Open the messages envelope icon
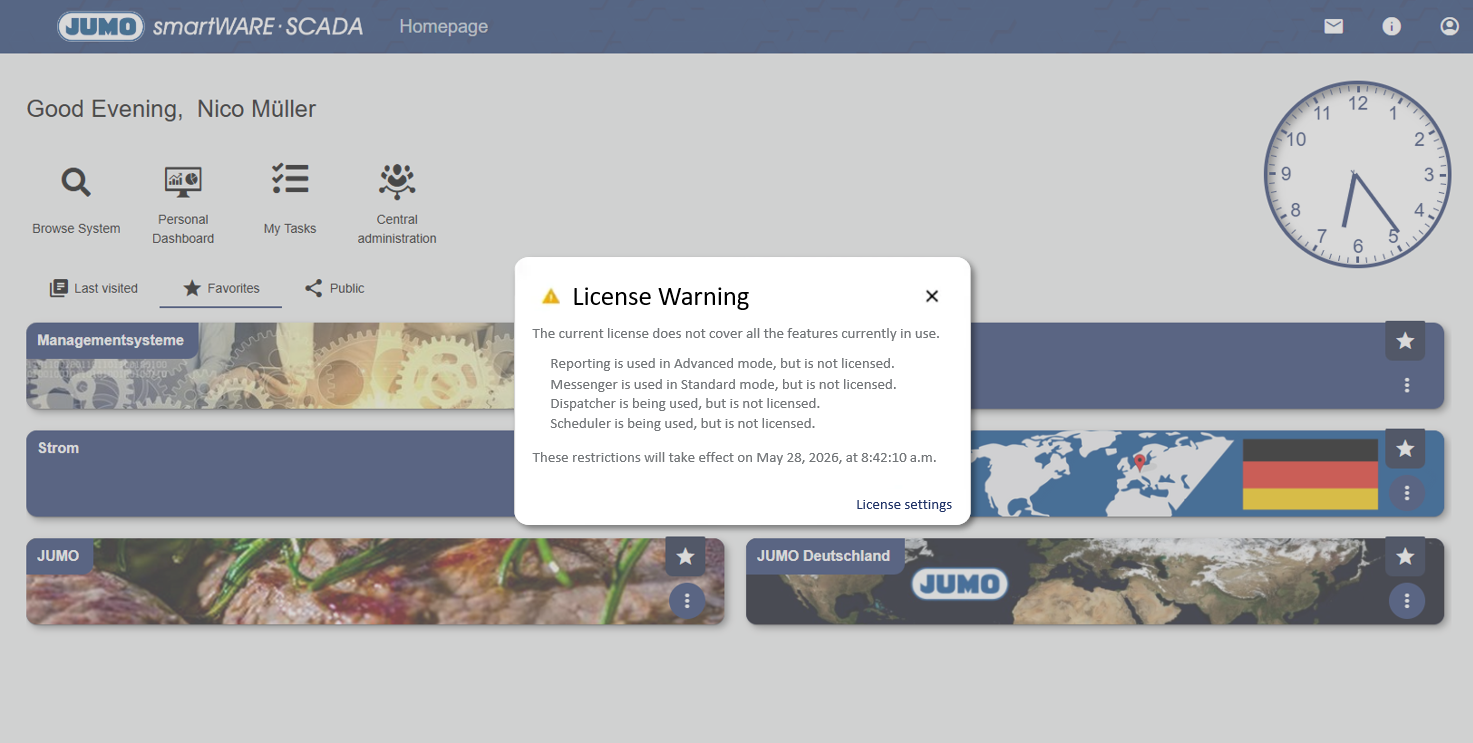The height and width of the screenshot is (743, 1473). point(1333,27)
